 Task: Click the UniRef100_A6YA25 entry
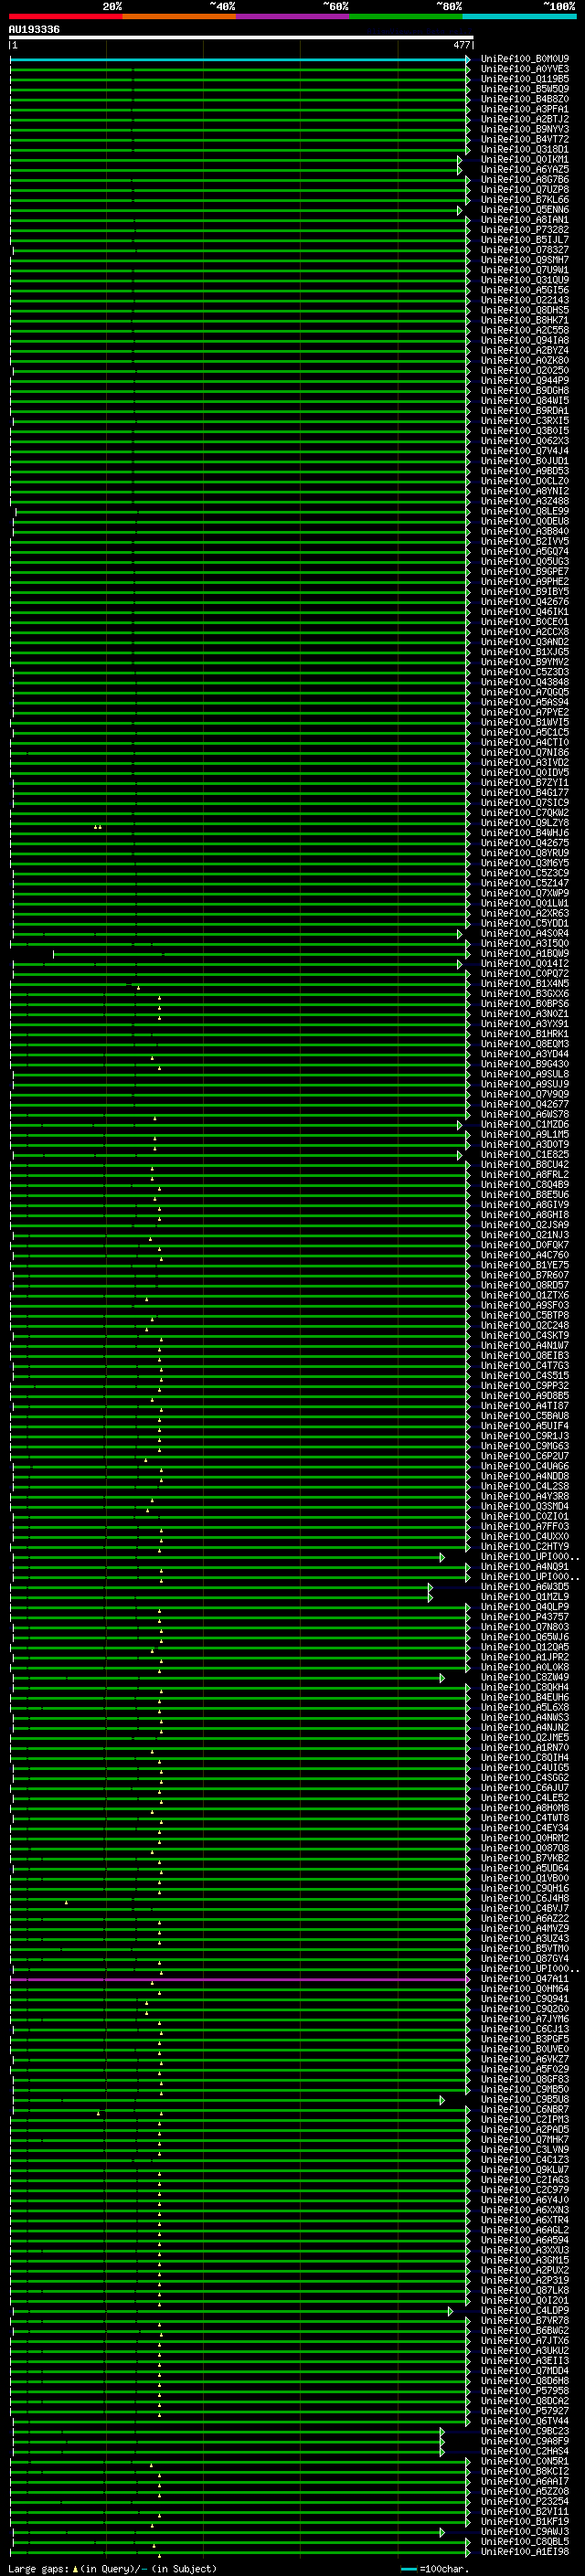525,169
